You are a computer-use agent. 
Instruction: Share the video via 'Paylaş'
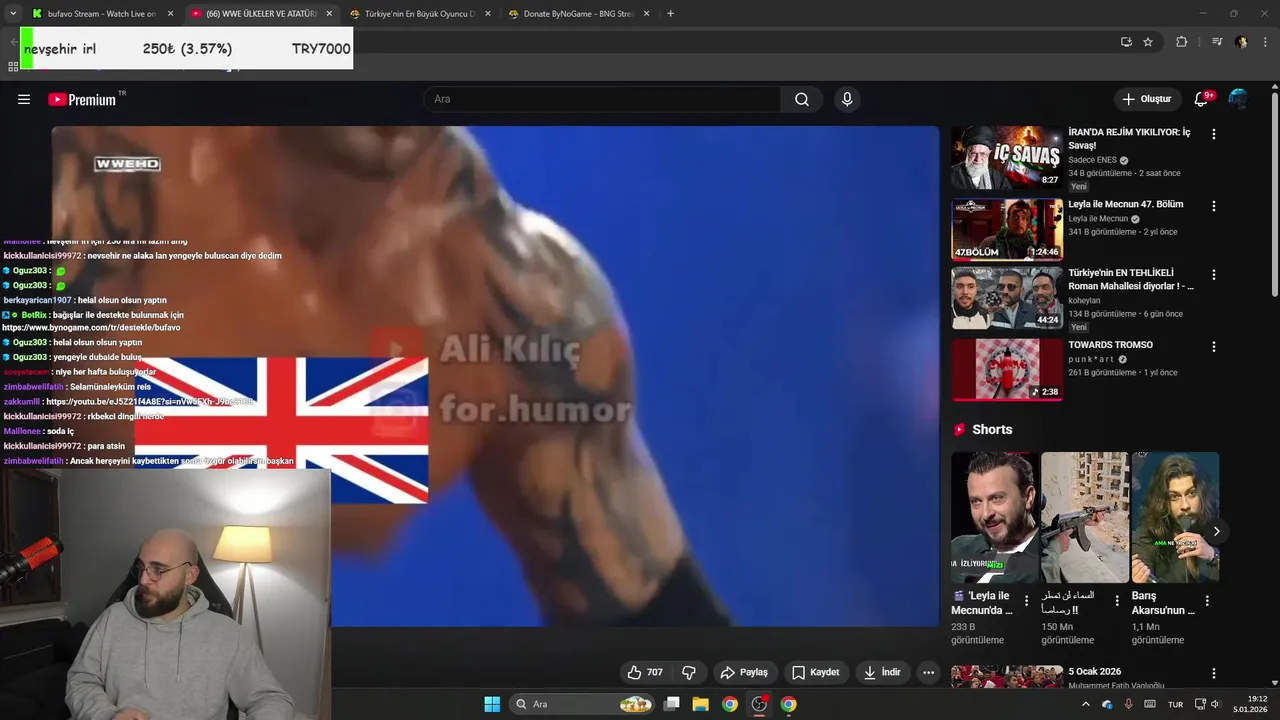click(744, 672)
